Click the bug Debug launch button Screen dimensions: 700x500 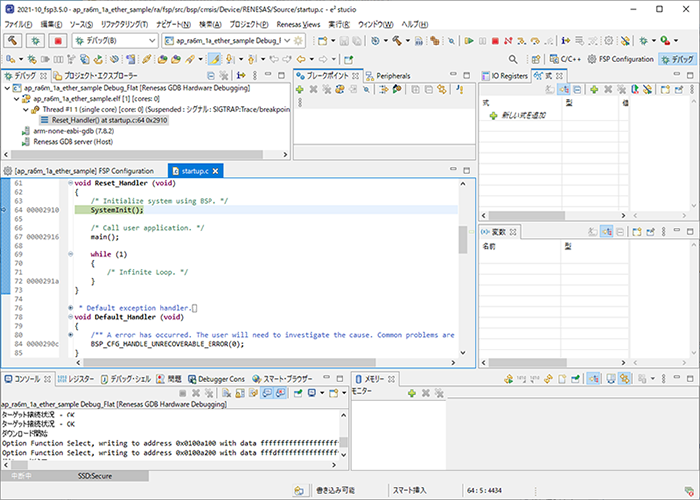35,41
